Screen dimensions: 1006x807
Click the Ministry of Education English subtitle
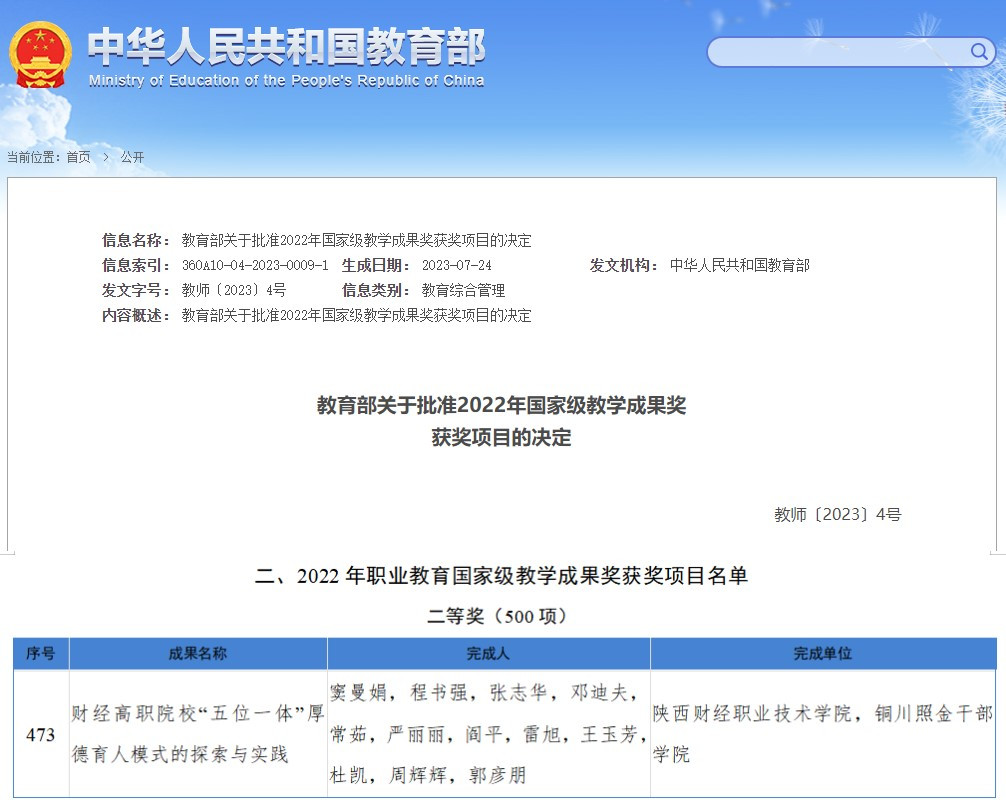pyautogui.click(x=286, y=81)
